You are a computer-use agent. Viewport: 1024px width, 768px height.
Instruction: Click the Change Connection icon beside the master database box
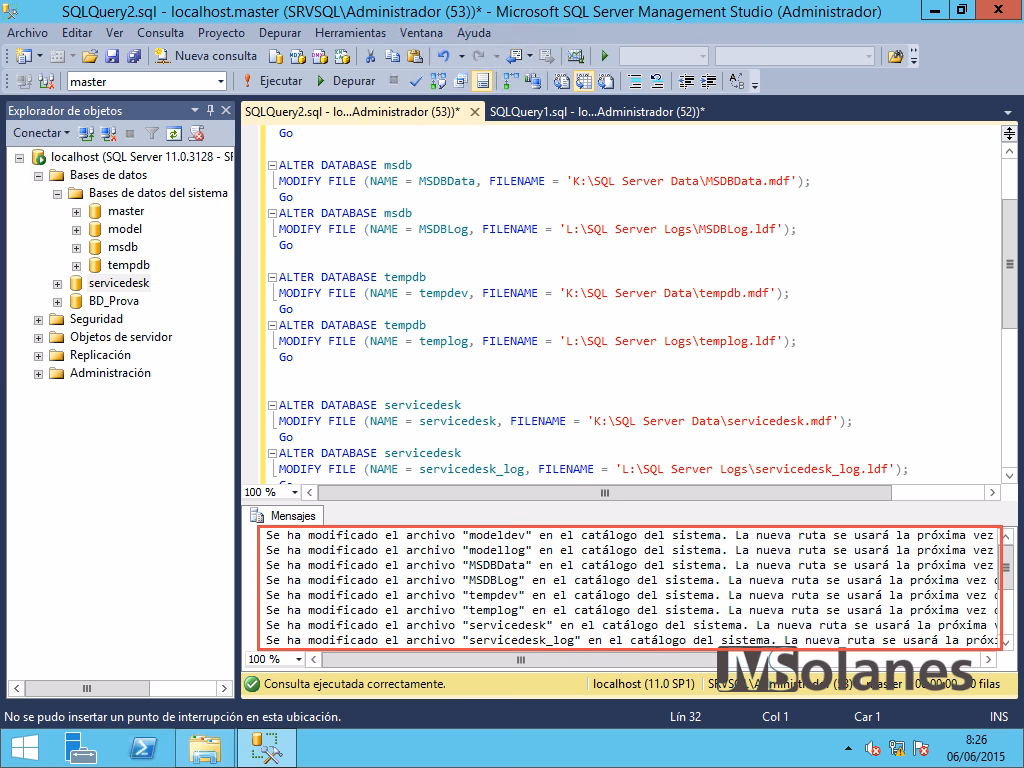point(46,82)
